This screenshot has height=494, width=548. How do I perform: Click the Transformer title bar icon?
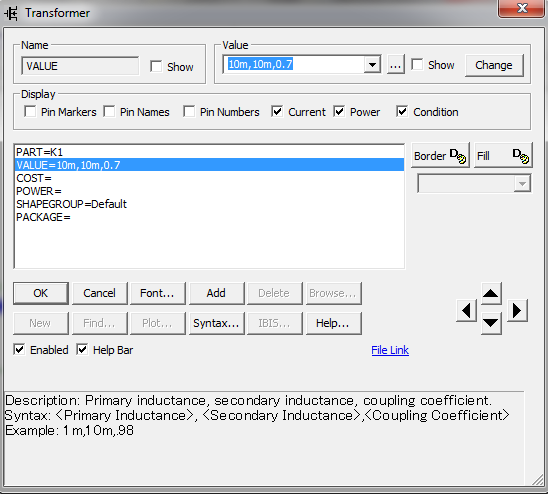pos(11,13)
